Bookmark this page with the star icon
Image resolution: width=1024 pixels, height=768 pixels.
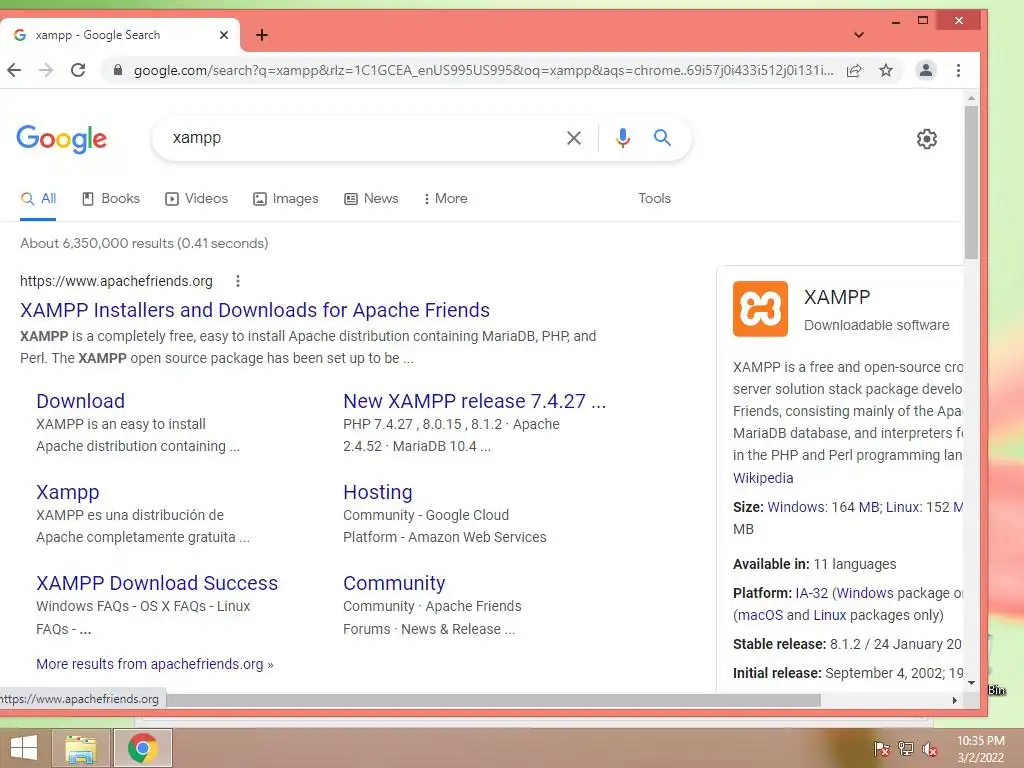[x=886, y=70]
